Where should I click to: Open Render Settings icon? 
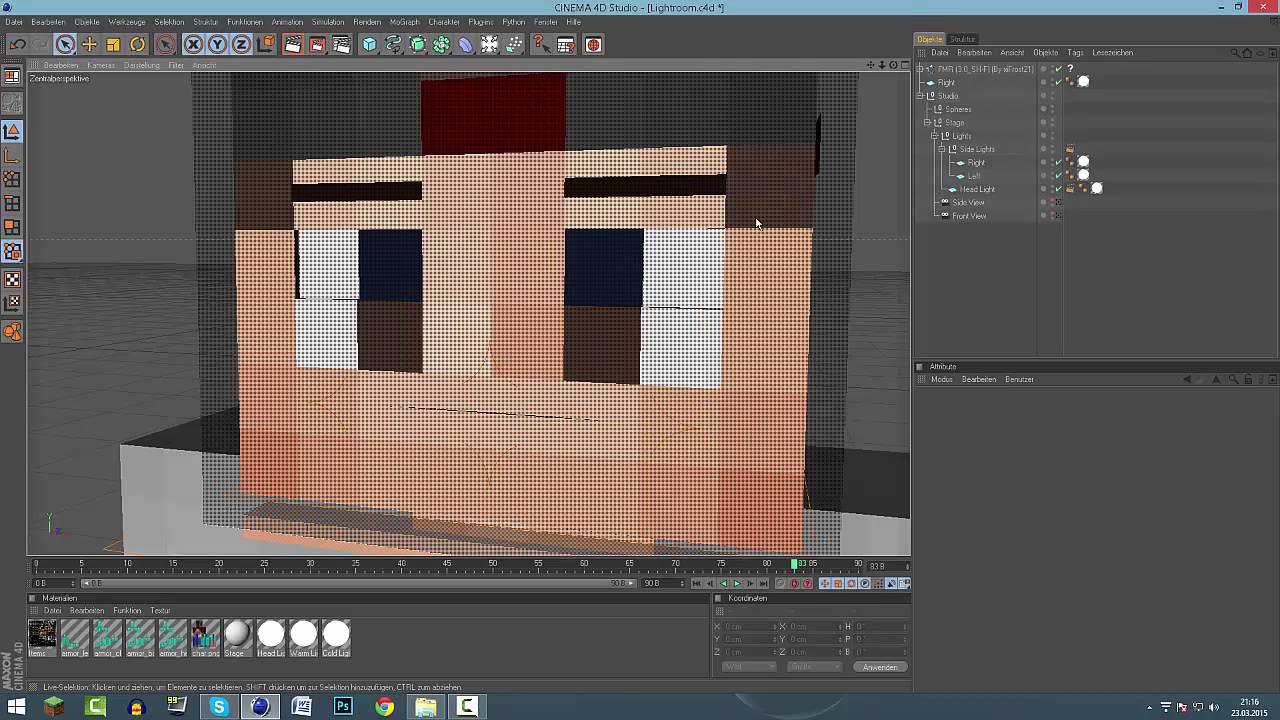pos(341,45)
